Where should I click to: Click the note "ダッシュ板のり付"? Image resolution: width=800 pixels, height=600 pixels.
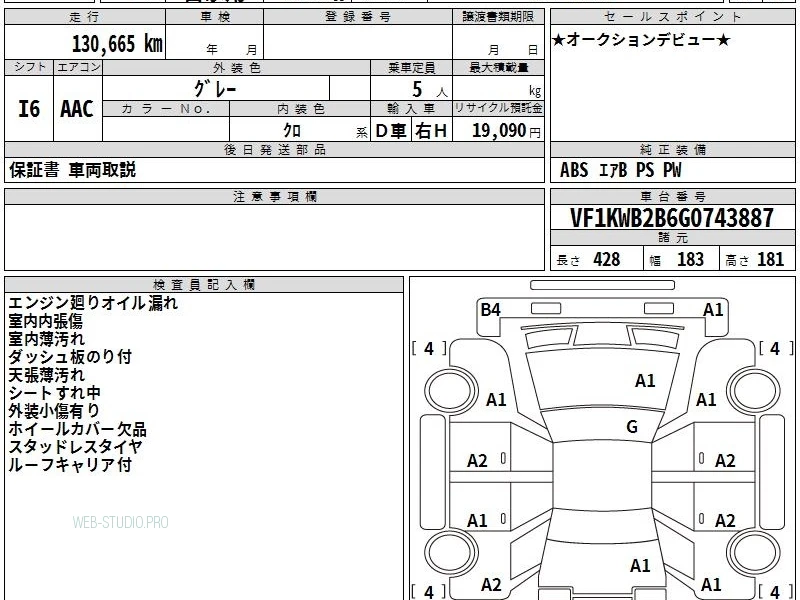(70, 357)
